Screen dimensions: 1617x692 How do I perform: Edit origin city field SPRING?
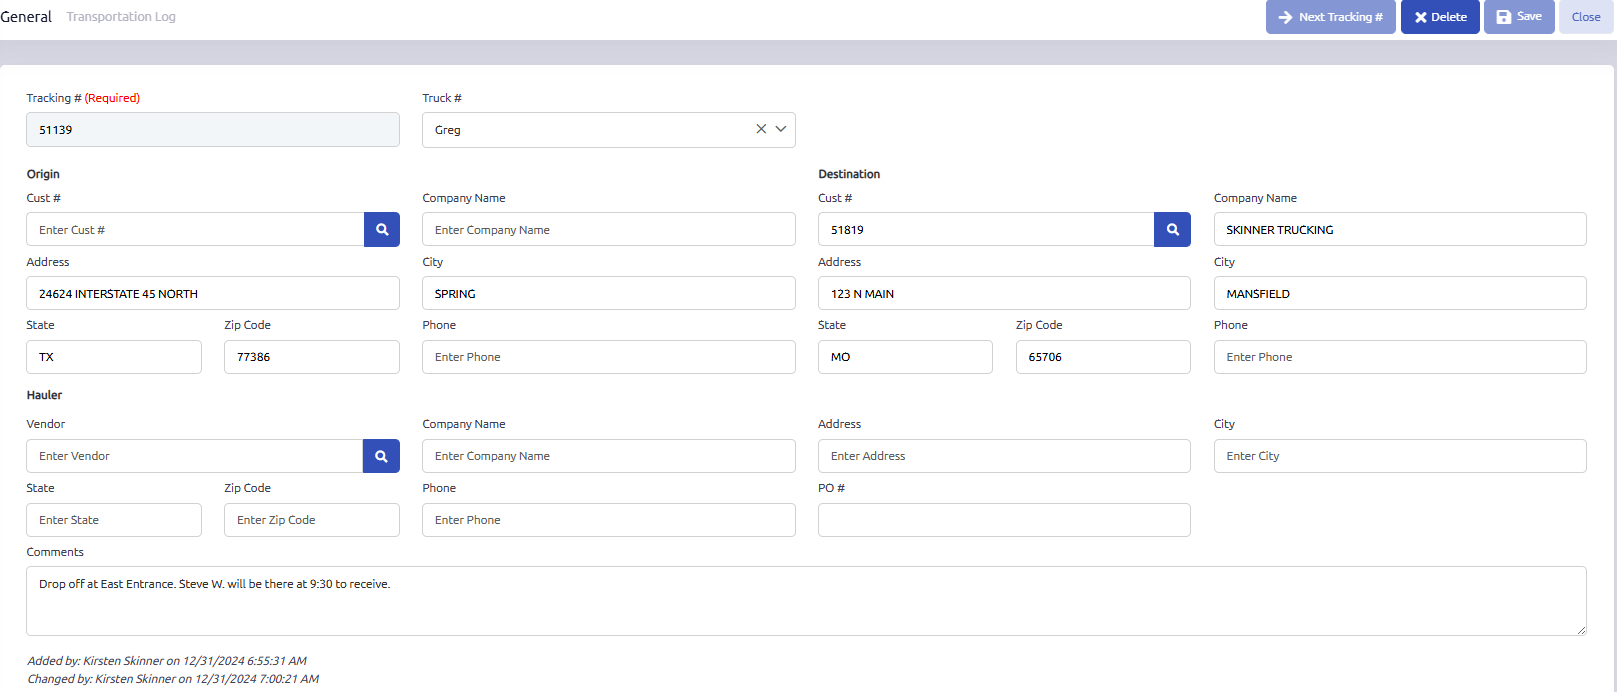coord(609,293)
